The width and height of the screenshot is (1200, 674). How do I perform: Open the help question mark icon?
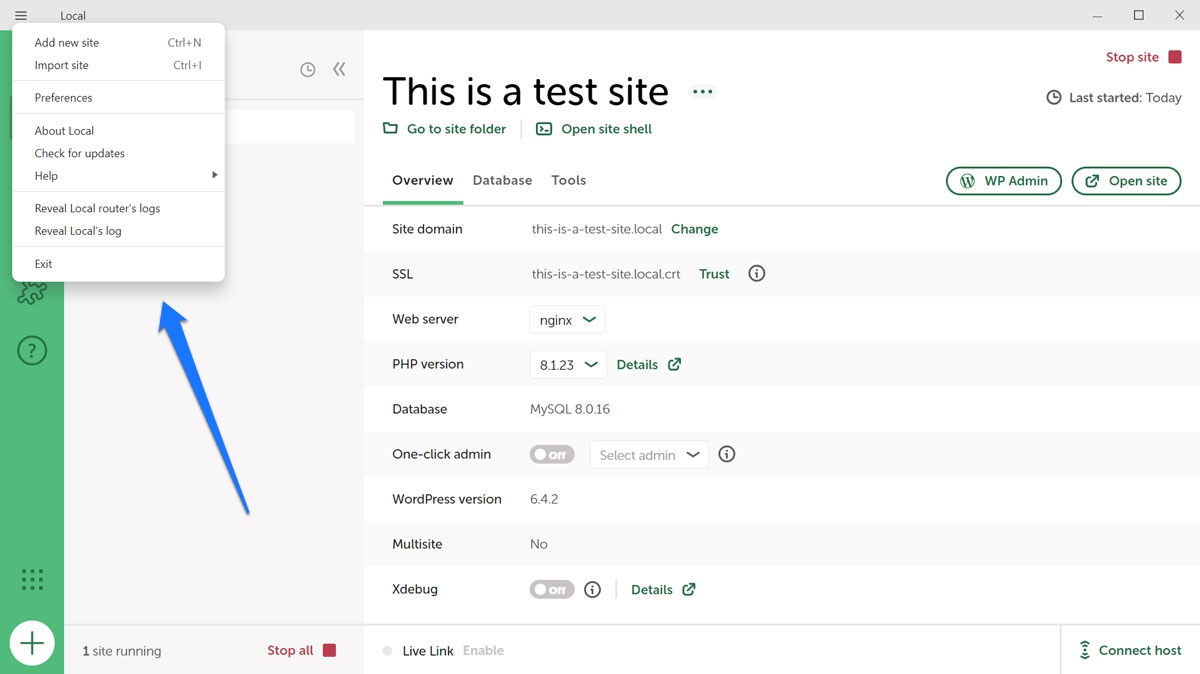[x=32, y=351]
